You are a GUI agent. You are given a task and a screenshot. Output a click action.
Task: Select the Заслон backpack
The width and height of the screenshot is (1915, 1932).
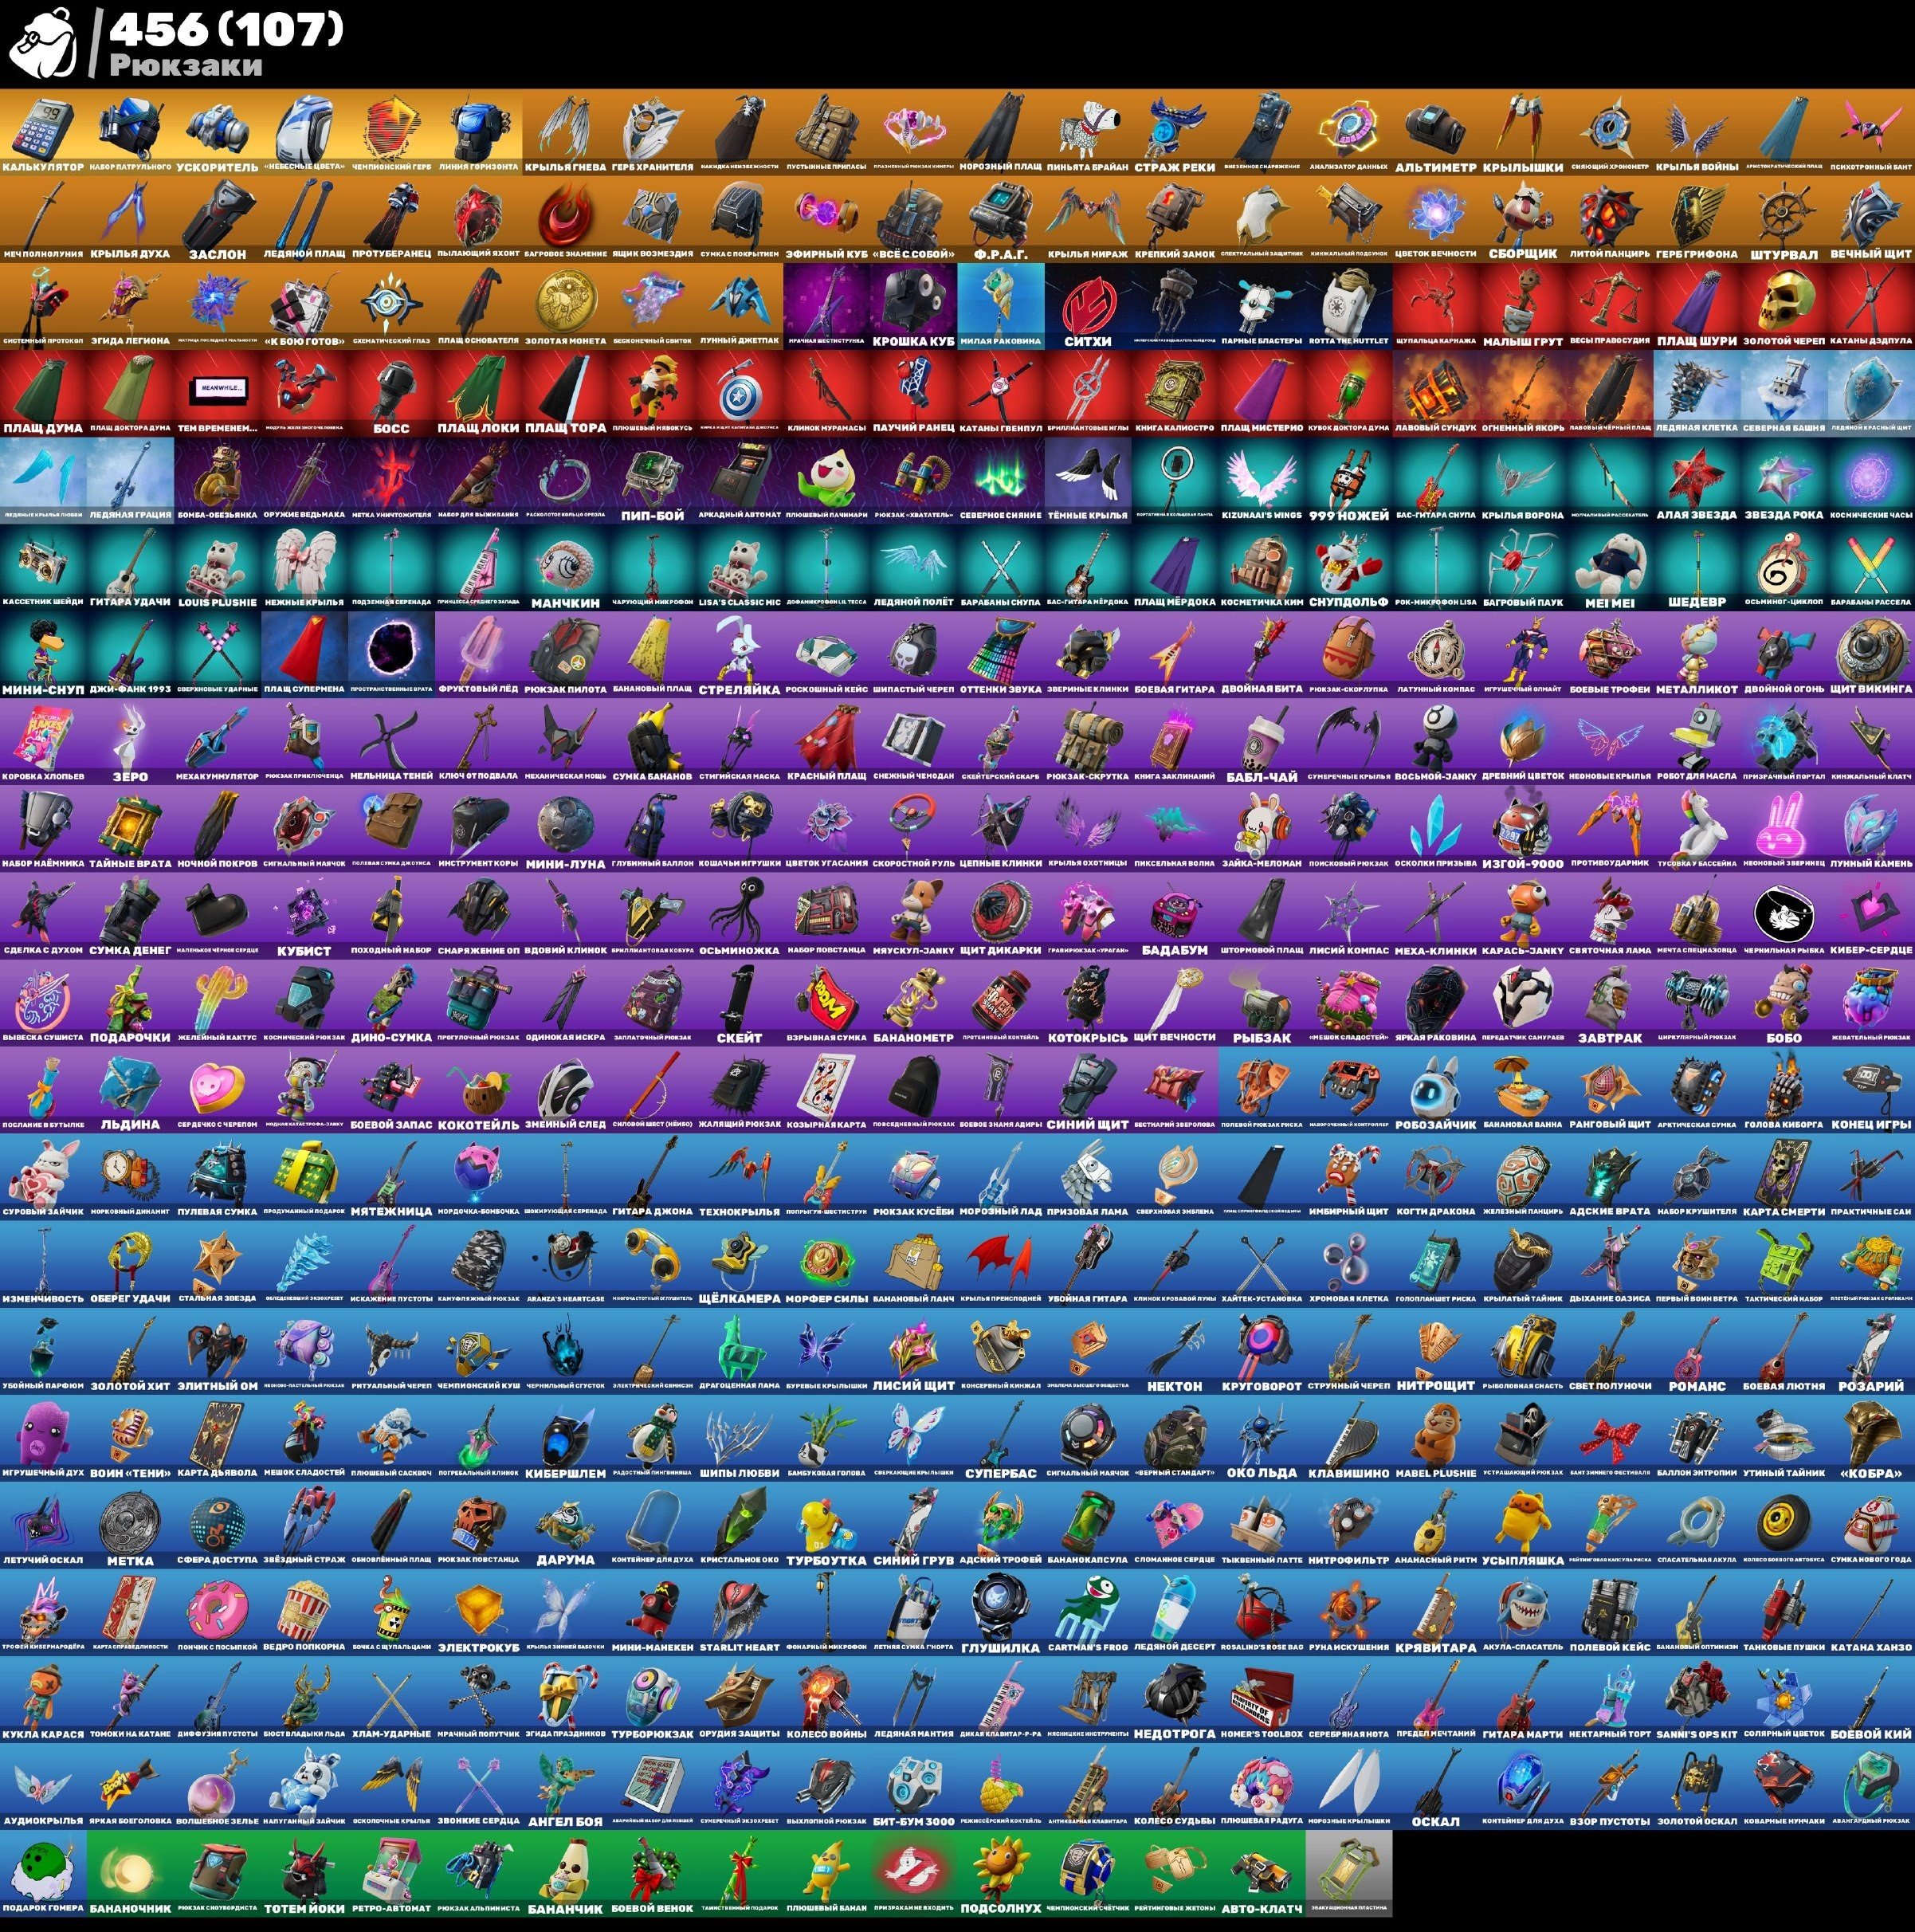(217, 219)
